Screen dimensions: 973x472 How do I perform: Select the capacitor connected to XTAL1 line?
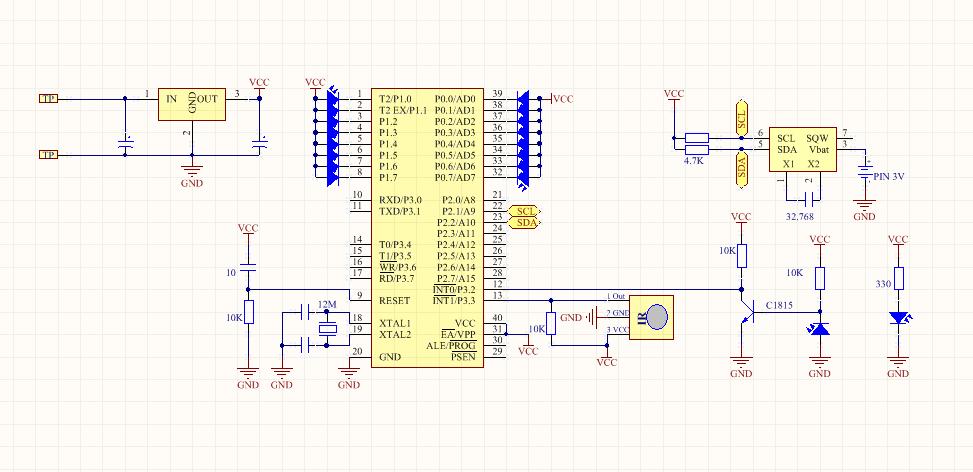[305, 312]
